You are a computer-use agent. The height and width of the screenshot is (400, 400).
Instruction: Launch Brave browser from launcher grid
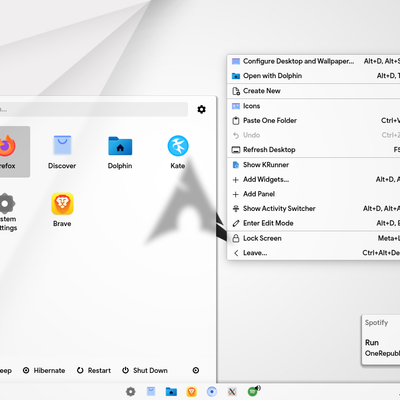(62, 210)
